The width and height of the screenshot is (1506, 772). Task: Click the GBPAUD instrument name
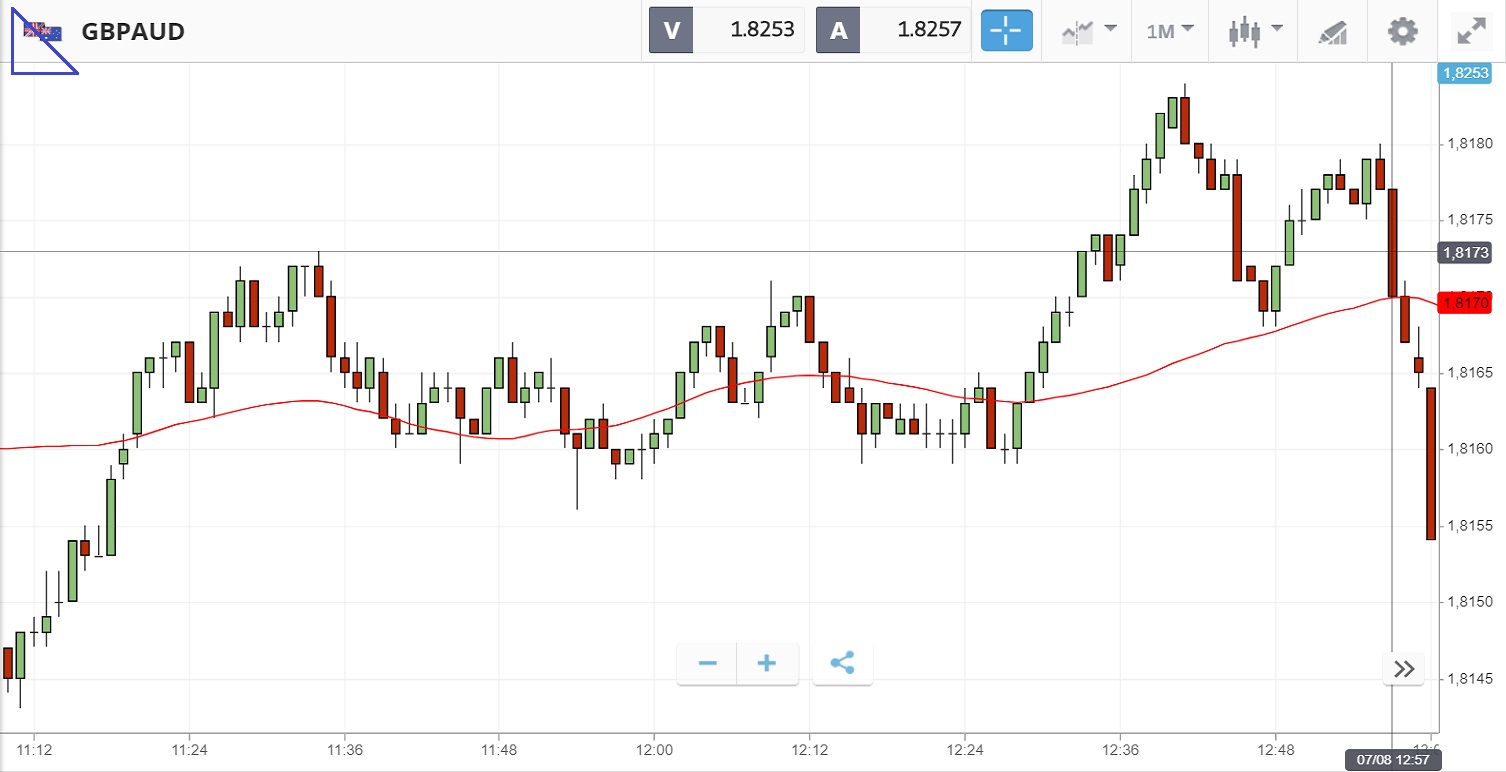(133, 32)
